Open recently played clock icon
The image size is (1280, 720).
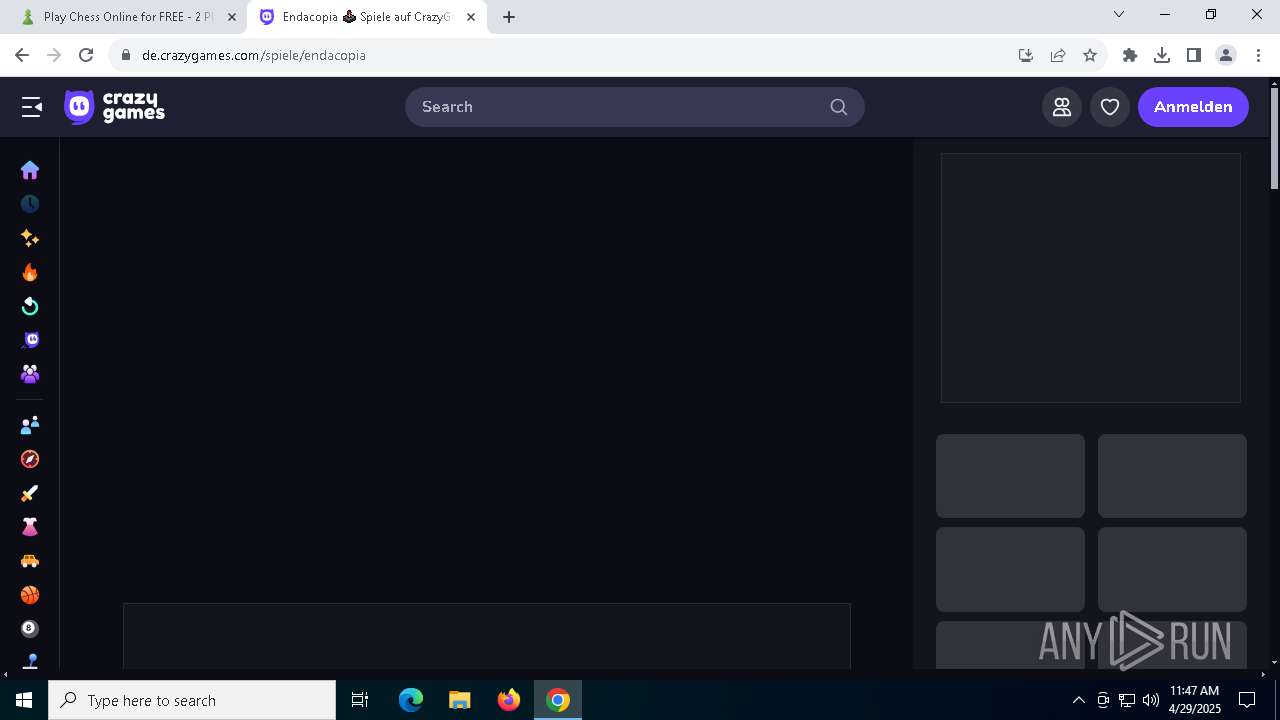(x=30, y=204)
